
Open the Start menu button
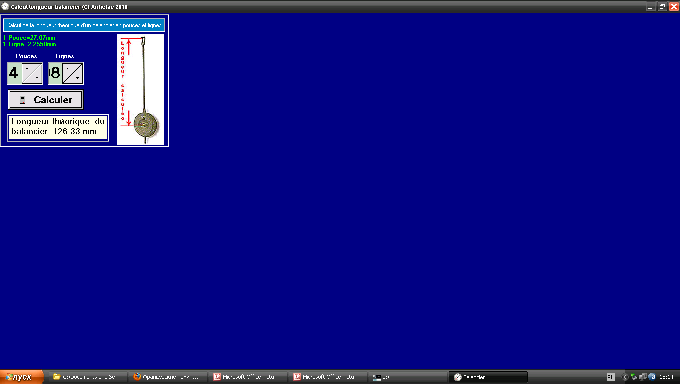21,377
